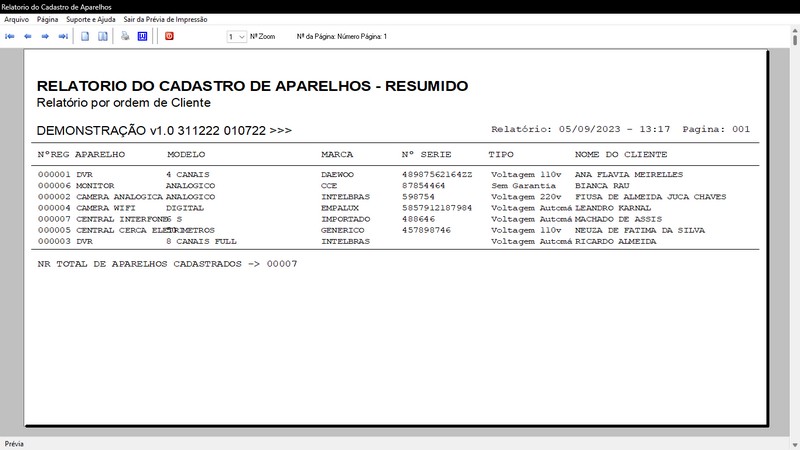Click 'Voltagem 220v' type cell
This screenshot has height=450, width=800.
526,197
